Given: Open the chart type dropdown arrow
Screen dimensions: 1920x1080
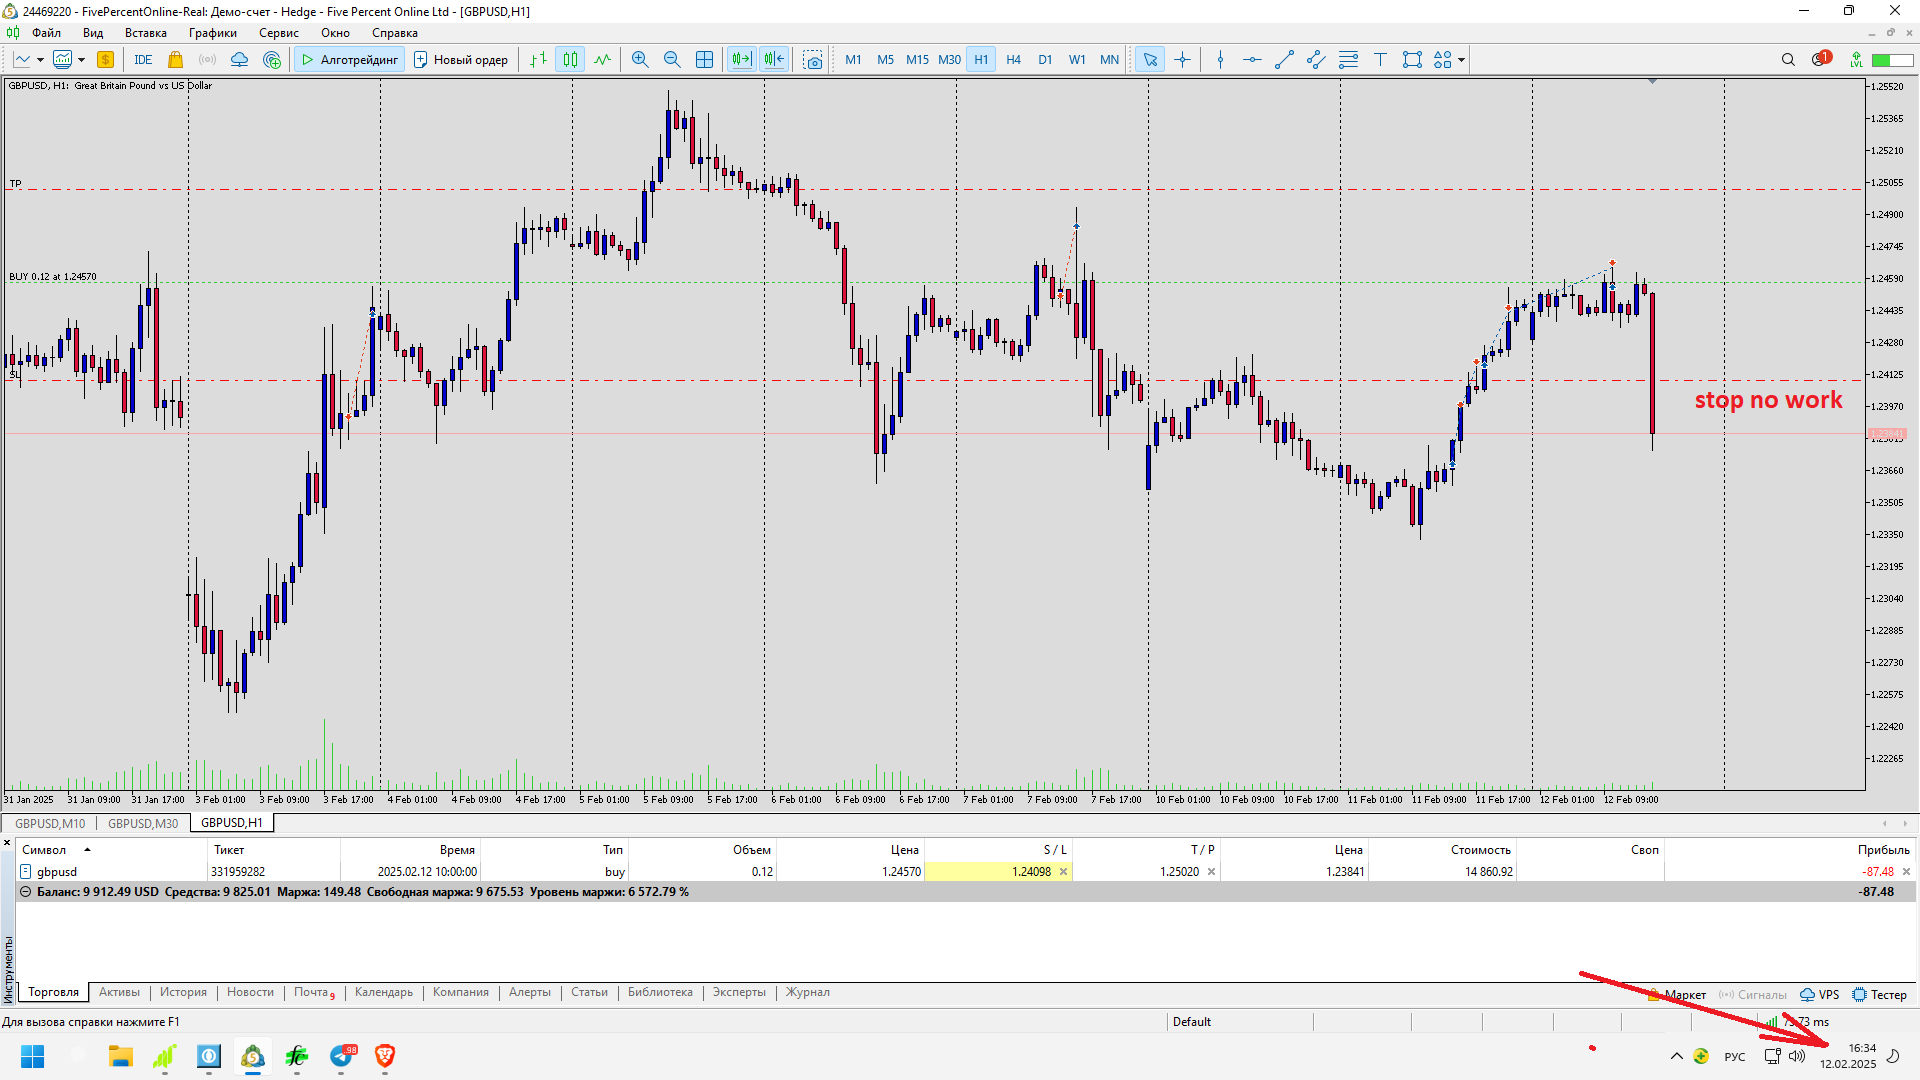Looking at the screenshot, I should (40, 60).
